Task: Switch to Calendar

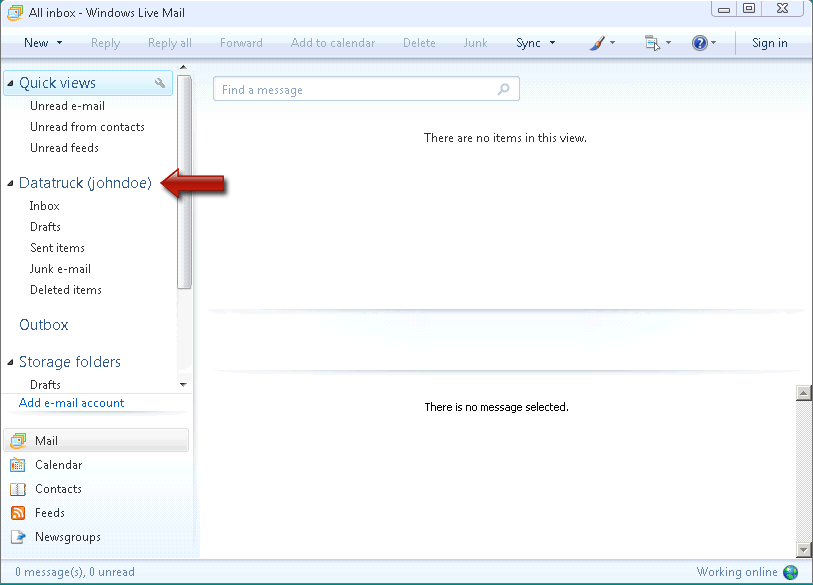Action: tap(59, 465)
